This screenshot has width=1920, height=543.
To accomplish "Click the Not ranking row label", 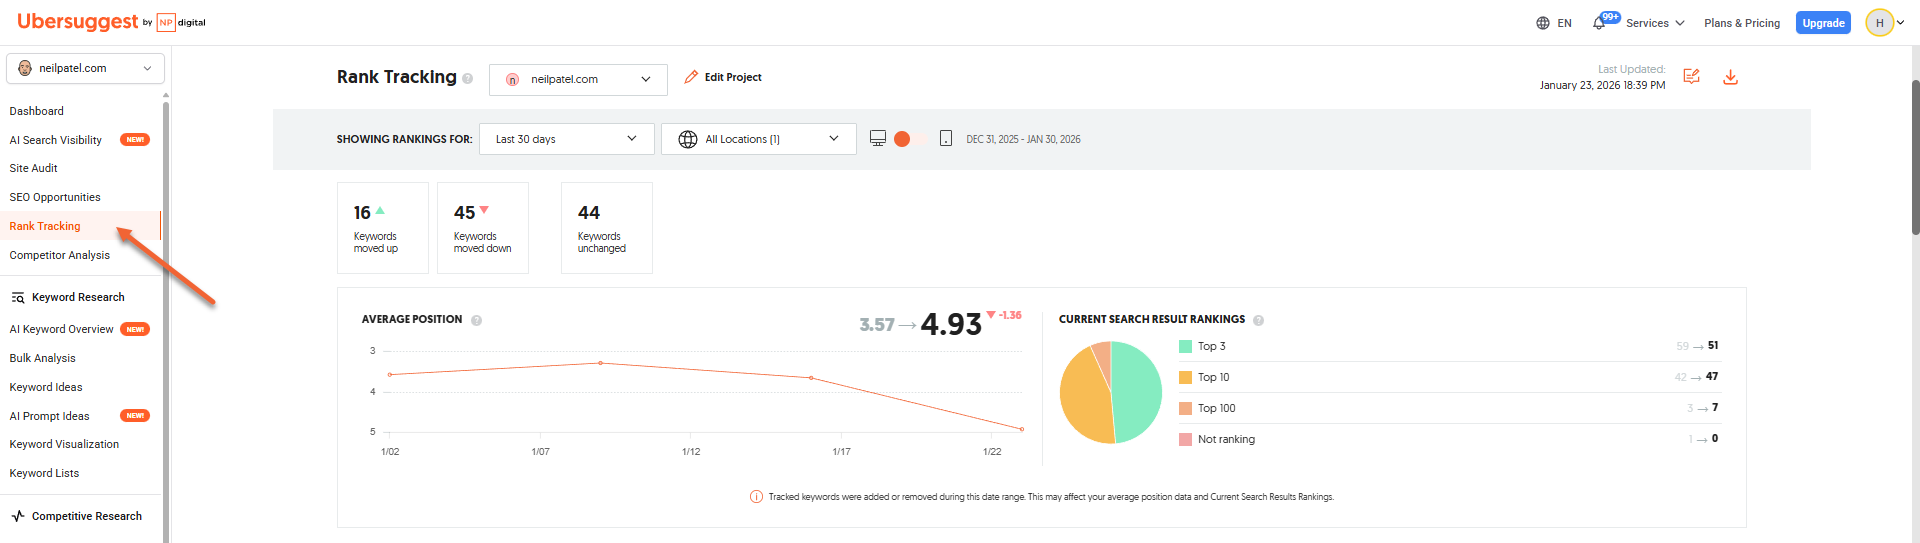I will [x=1226, y=439].
